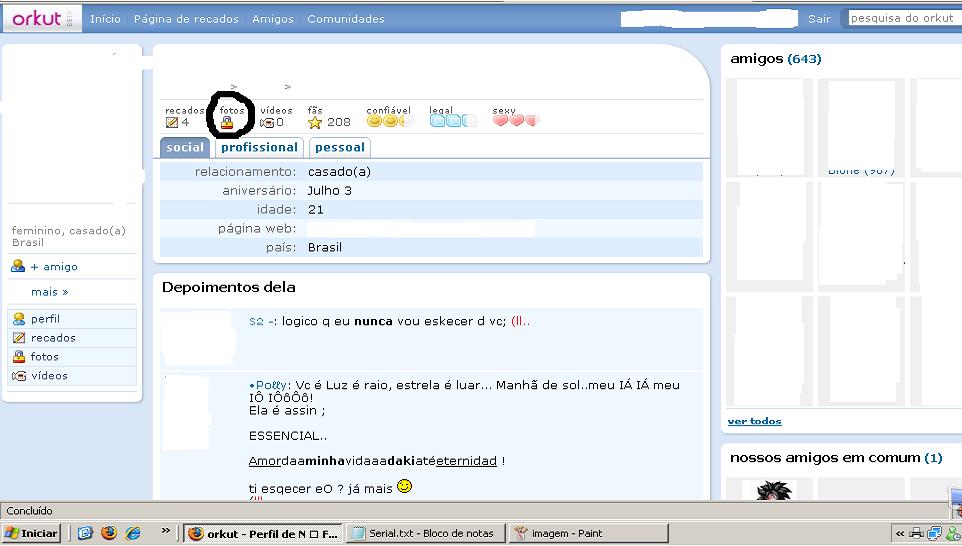The image size is (962, 546).
Task: Click the orkut logo
Action: click(37, 18)
